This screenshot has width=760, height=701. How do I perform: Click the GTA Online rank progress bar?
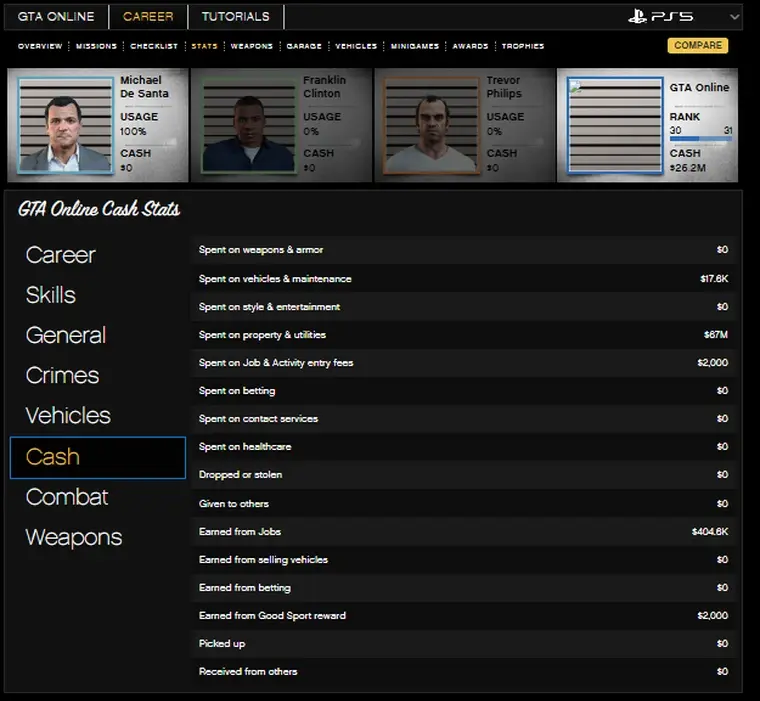(700, 139)
